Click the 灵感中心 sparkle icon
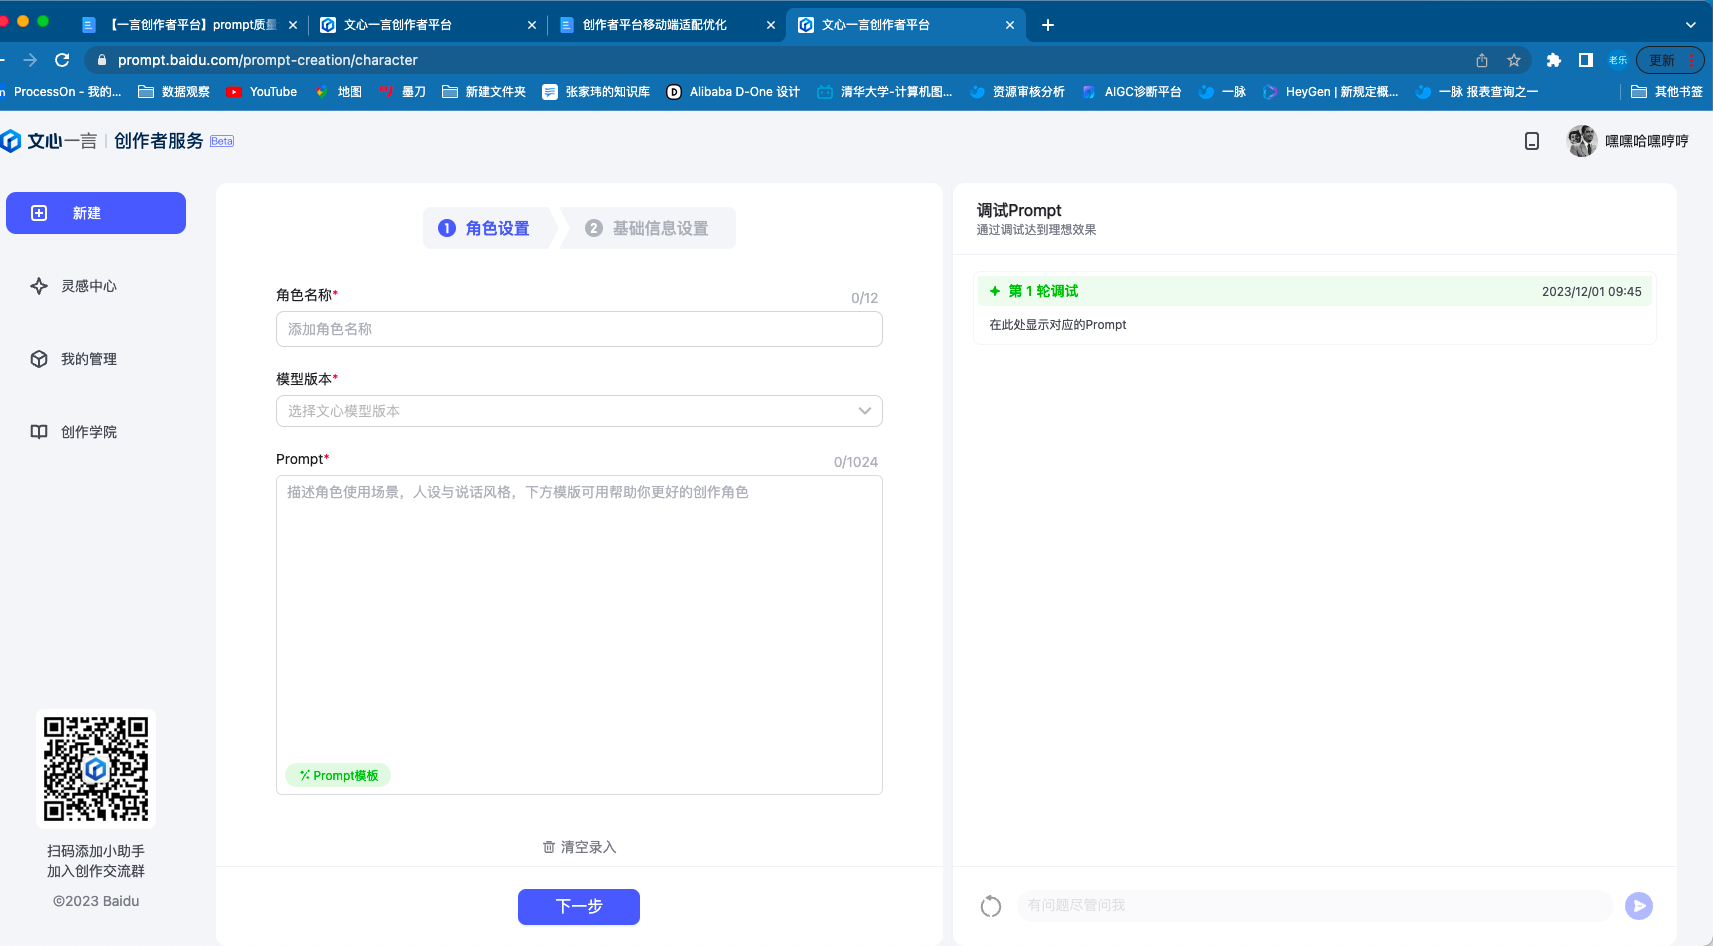This screenshot has width=1713, height=946. (39, 286)
